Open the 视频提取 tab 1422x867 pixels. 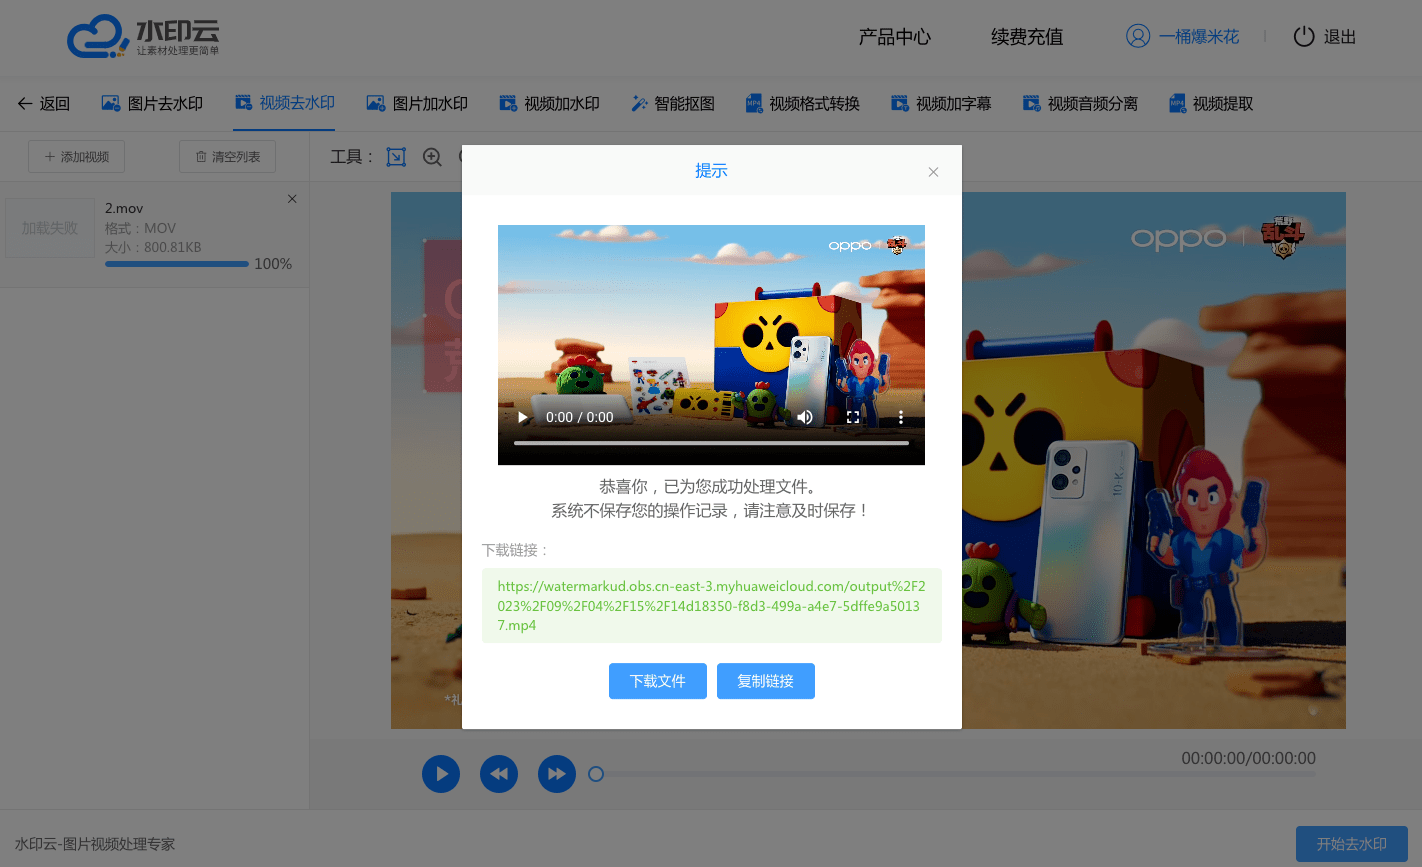click(1211, 103)
